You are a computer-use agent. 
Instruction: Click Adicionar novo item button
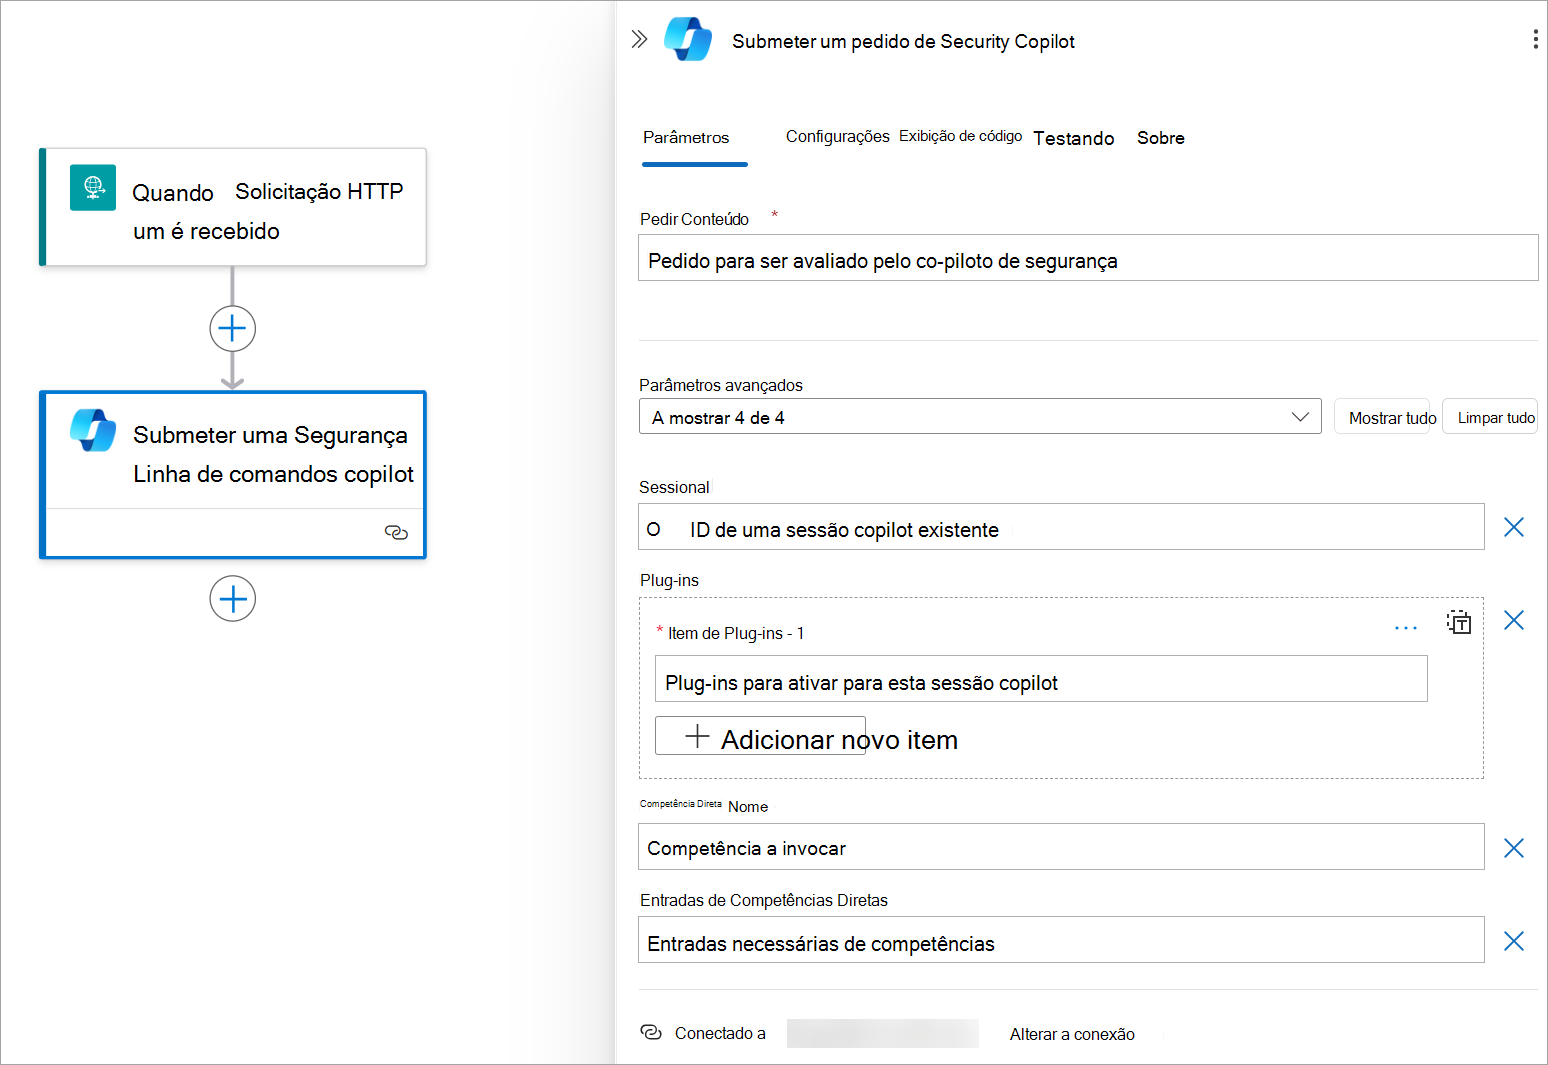point(760,736)
